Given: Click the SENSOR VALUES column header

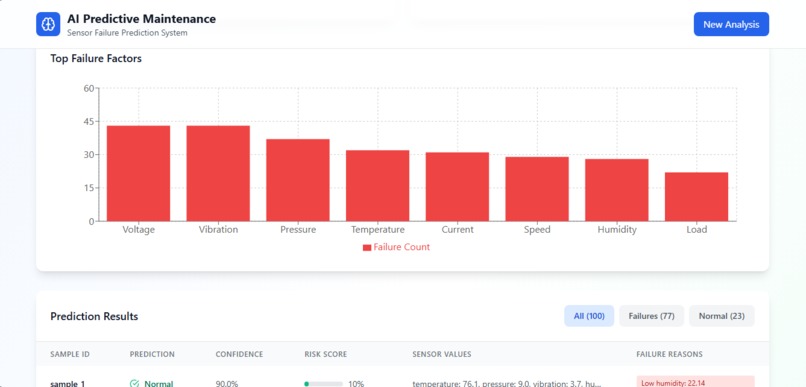Looking at the screenshot, I should (442, 354).
